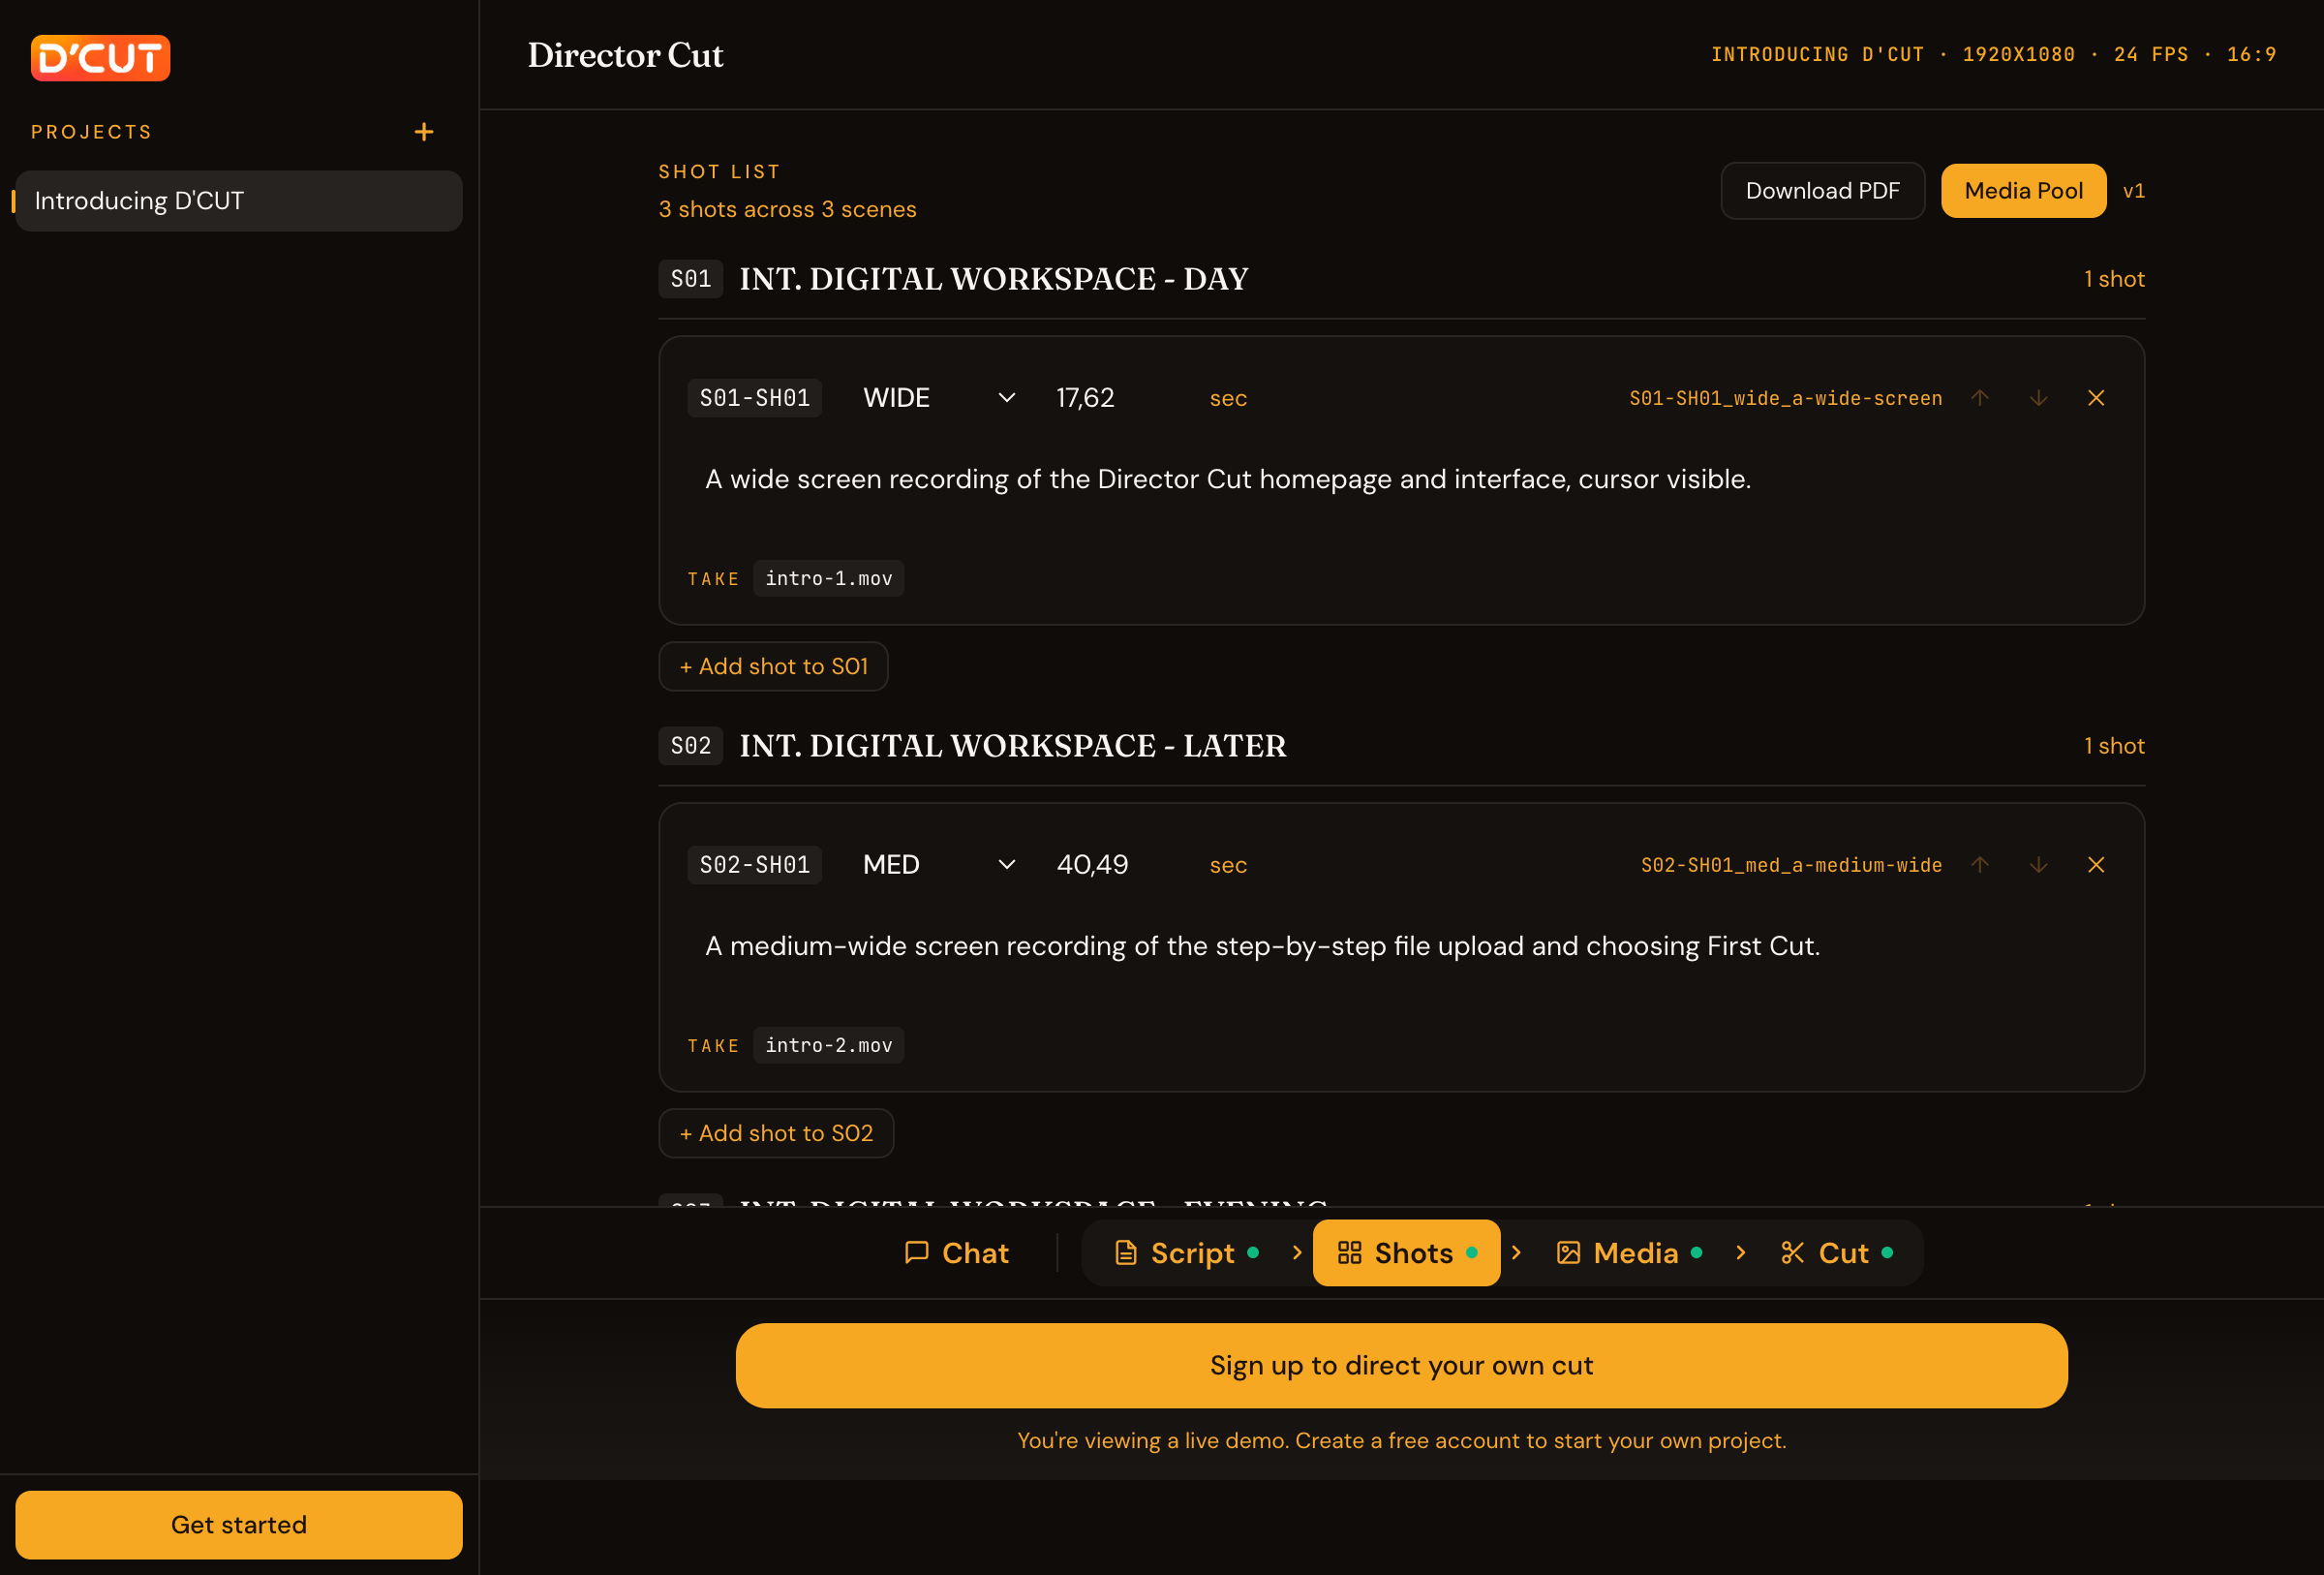Viewport: 2324px width, 1575px height.
Task: Click scene heading INT. DIGITAL WORKSPACE - LATER
Action: (1012, 746)
